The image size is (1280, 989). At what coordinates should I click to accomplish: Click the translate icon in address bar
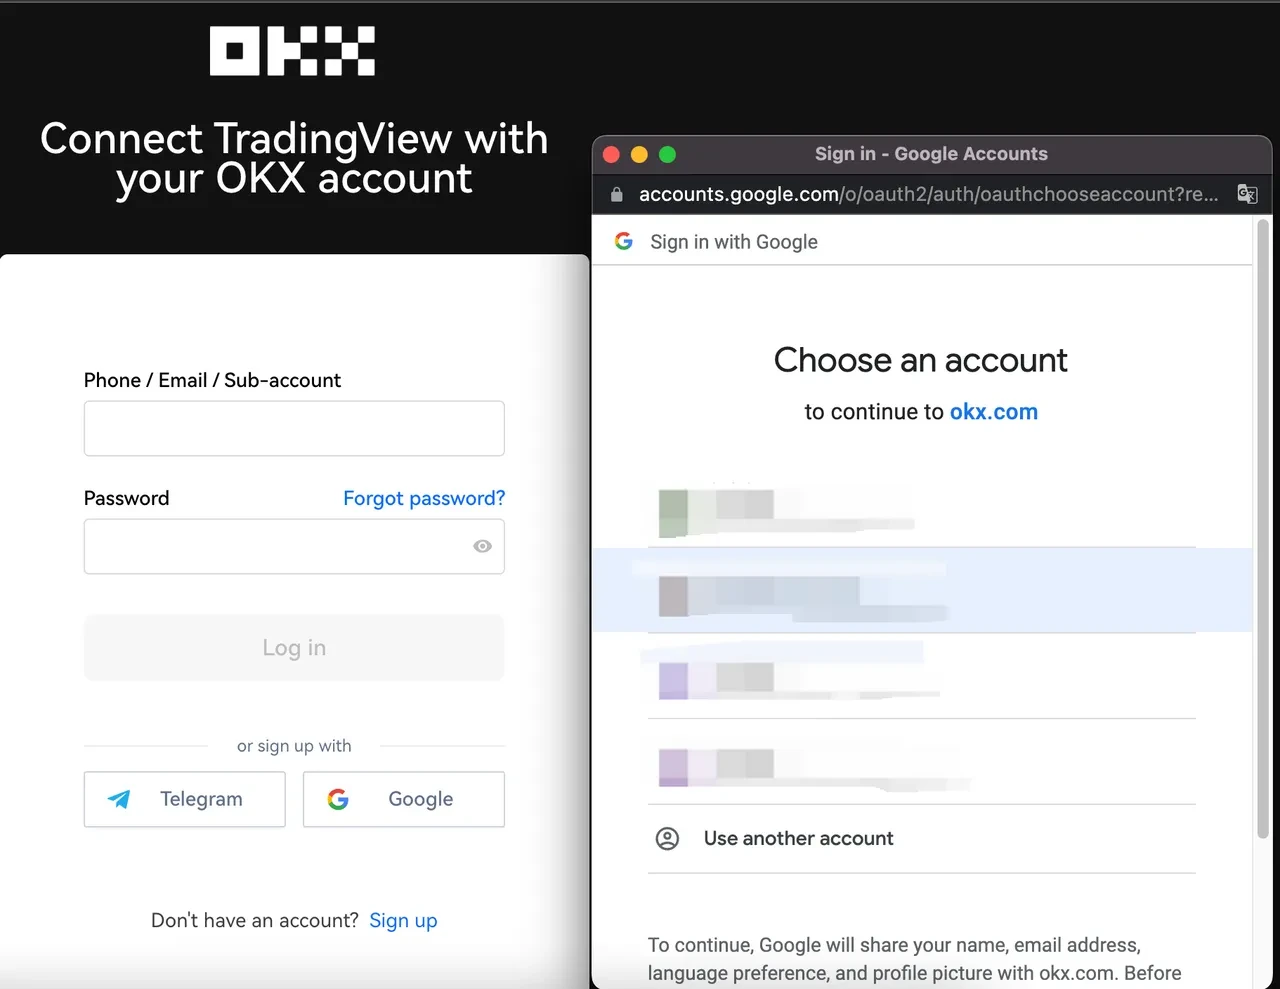[1247, 194]
